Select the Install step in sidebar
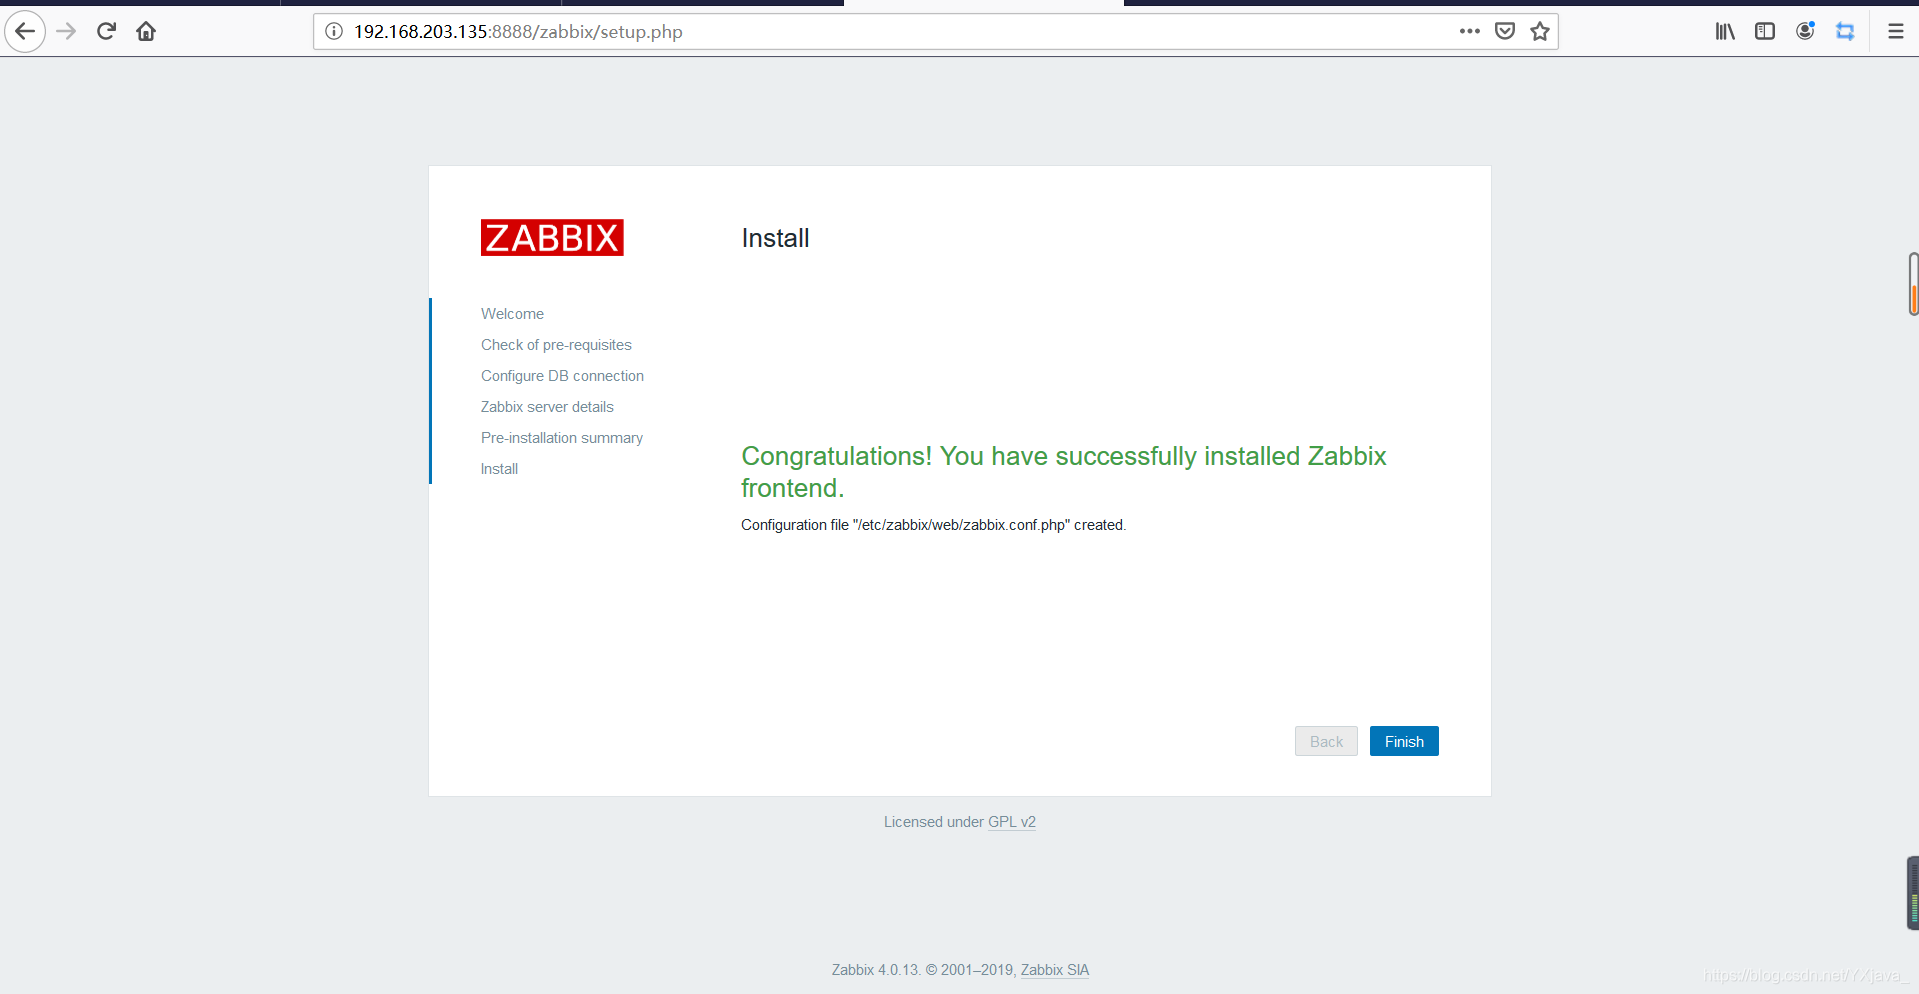Image resolution: width=1919 pixels, height=994 pixels. 499,469
